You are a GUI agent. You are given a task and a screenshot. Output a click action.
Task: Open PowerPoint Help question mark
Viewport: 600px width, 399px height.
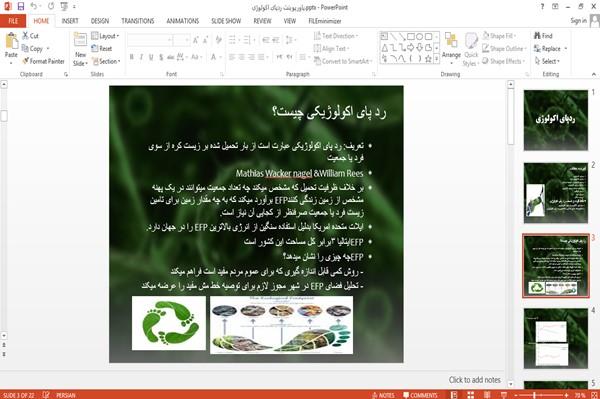[x=542, y=7]
